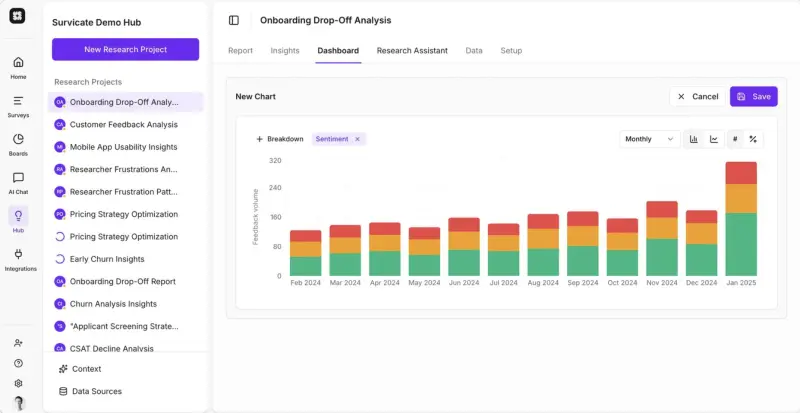Open Churn Analysis Insights project
This screenshot has width=800, height=413.
126,304
